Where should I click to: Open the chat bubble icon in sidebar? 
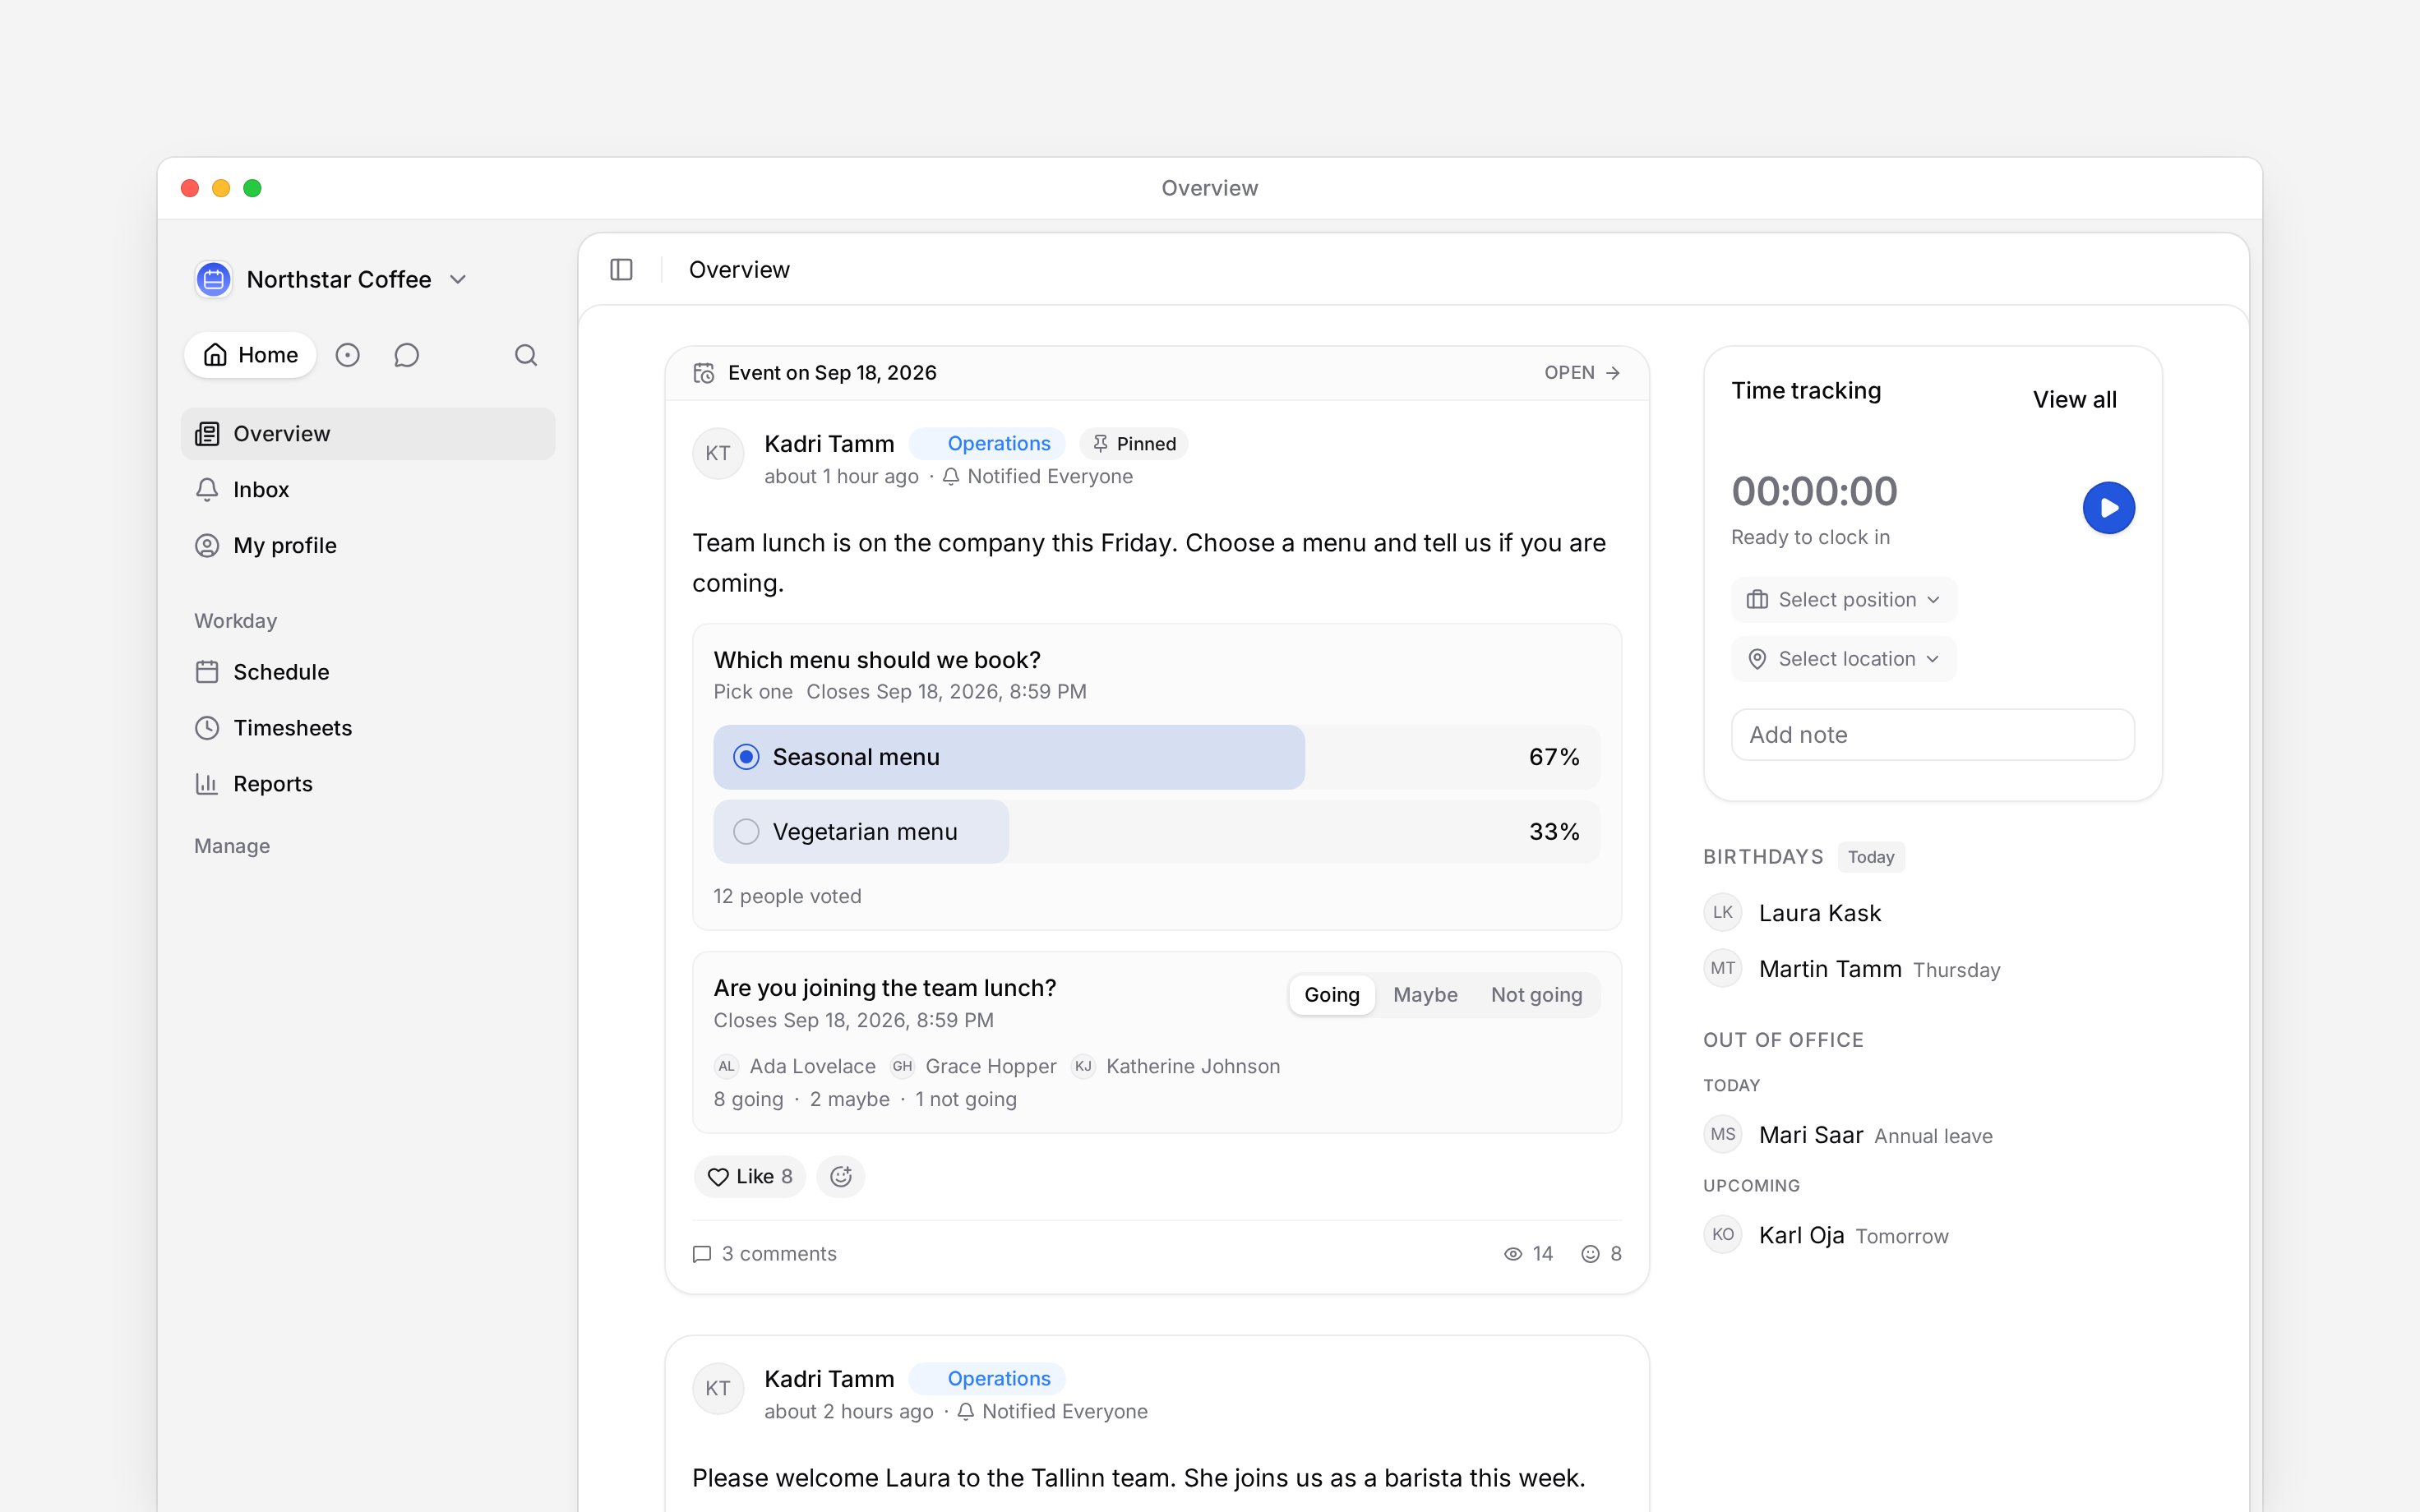coord(406,355)
